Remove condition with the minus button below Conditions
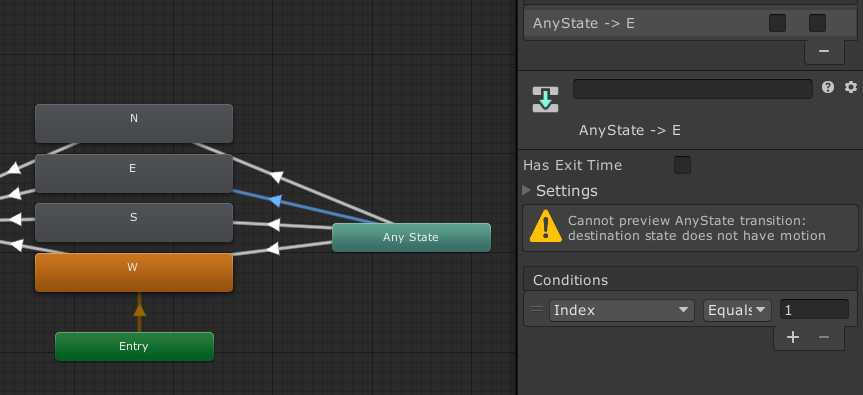This screenshot has height=395, width=863. 824,337
